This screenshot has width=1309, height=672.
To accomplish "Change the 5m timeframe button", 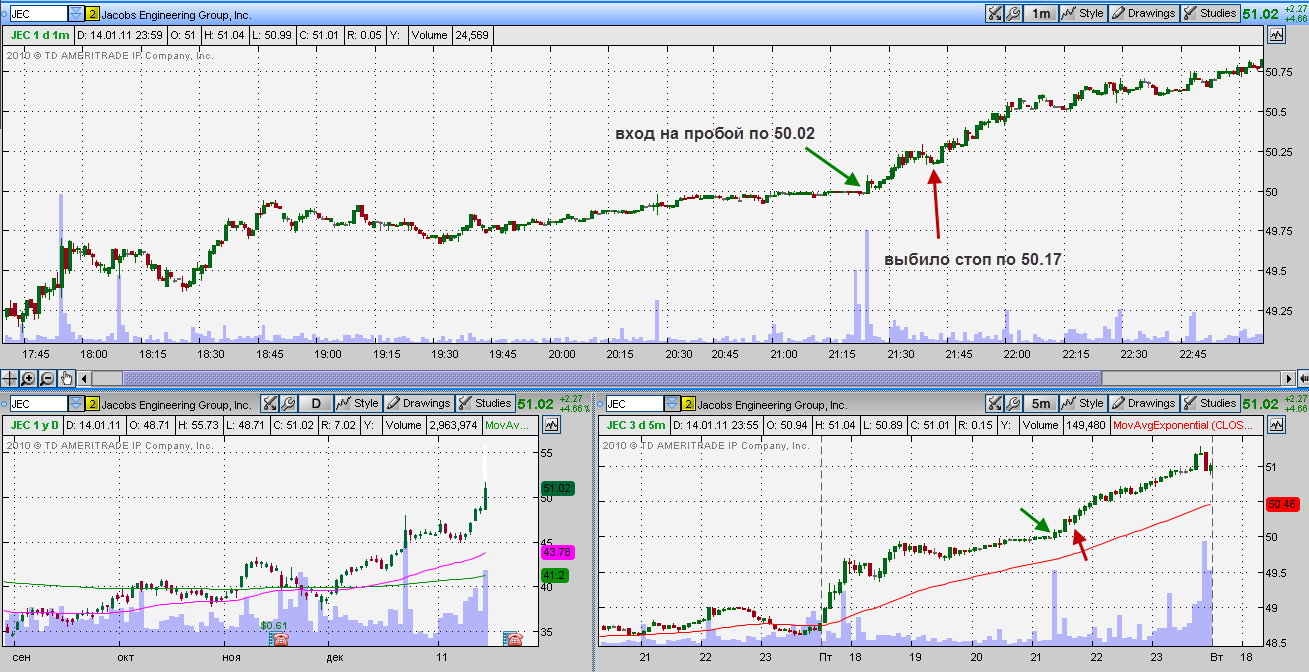I will (1040, 404).
